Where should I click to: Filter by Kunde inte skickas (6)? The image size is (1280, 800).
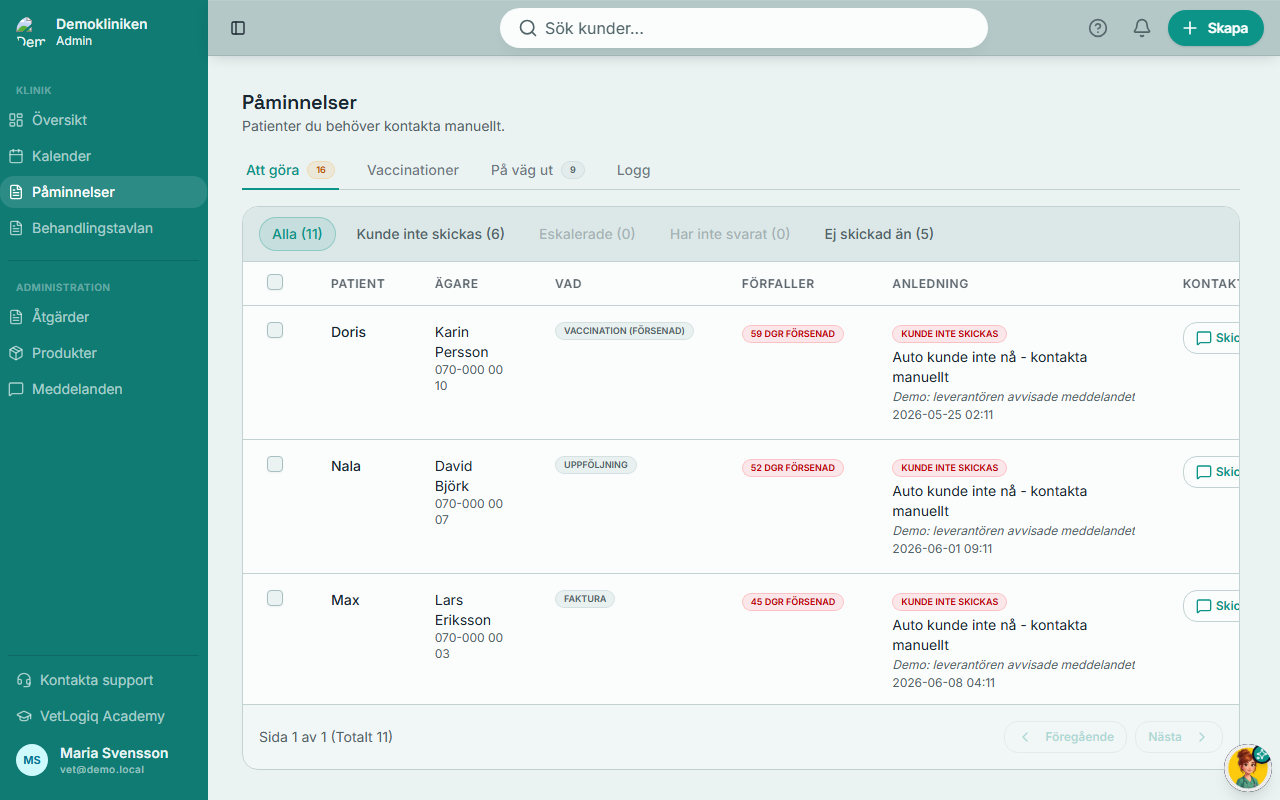tap(430, 234)
